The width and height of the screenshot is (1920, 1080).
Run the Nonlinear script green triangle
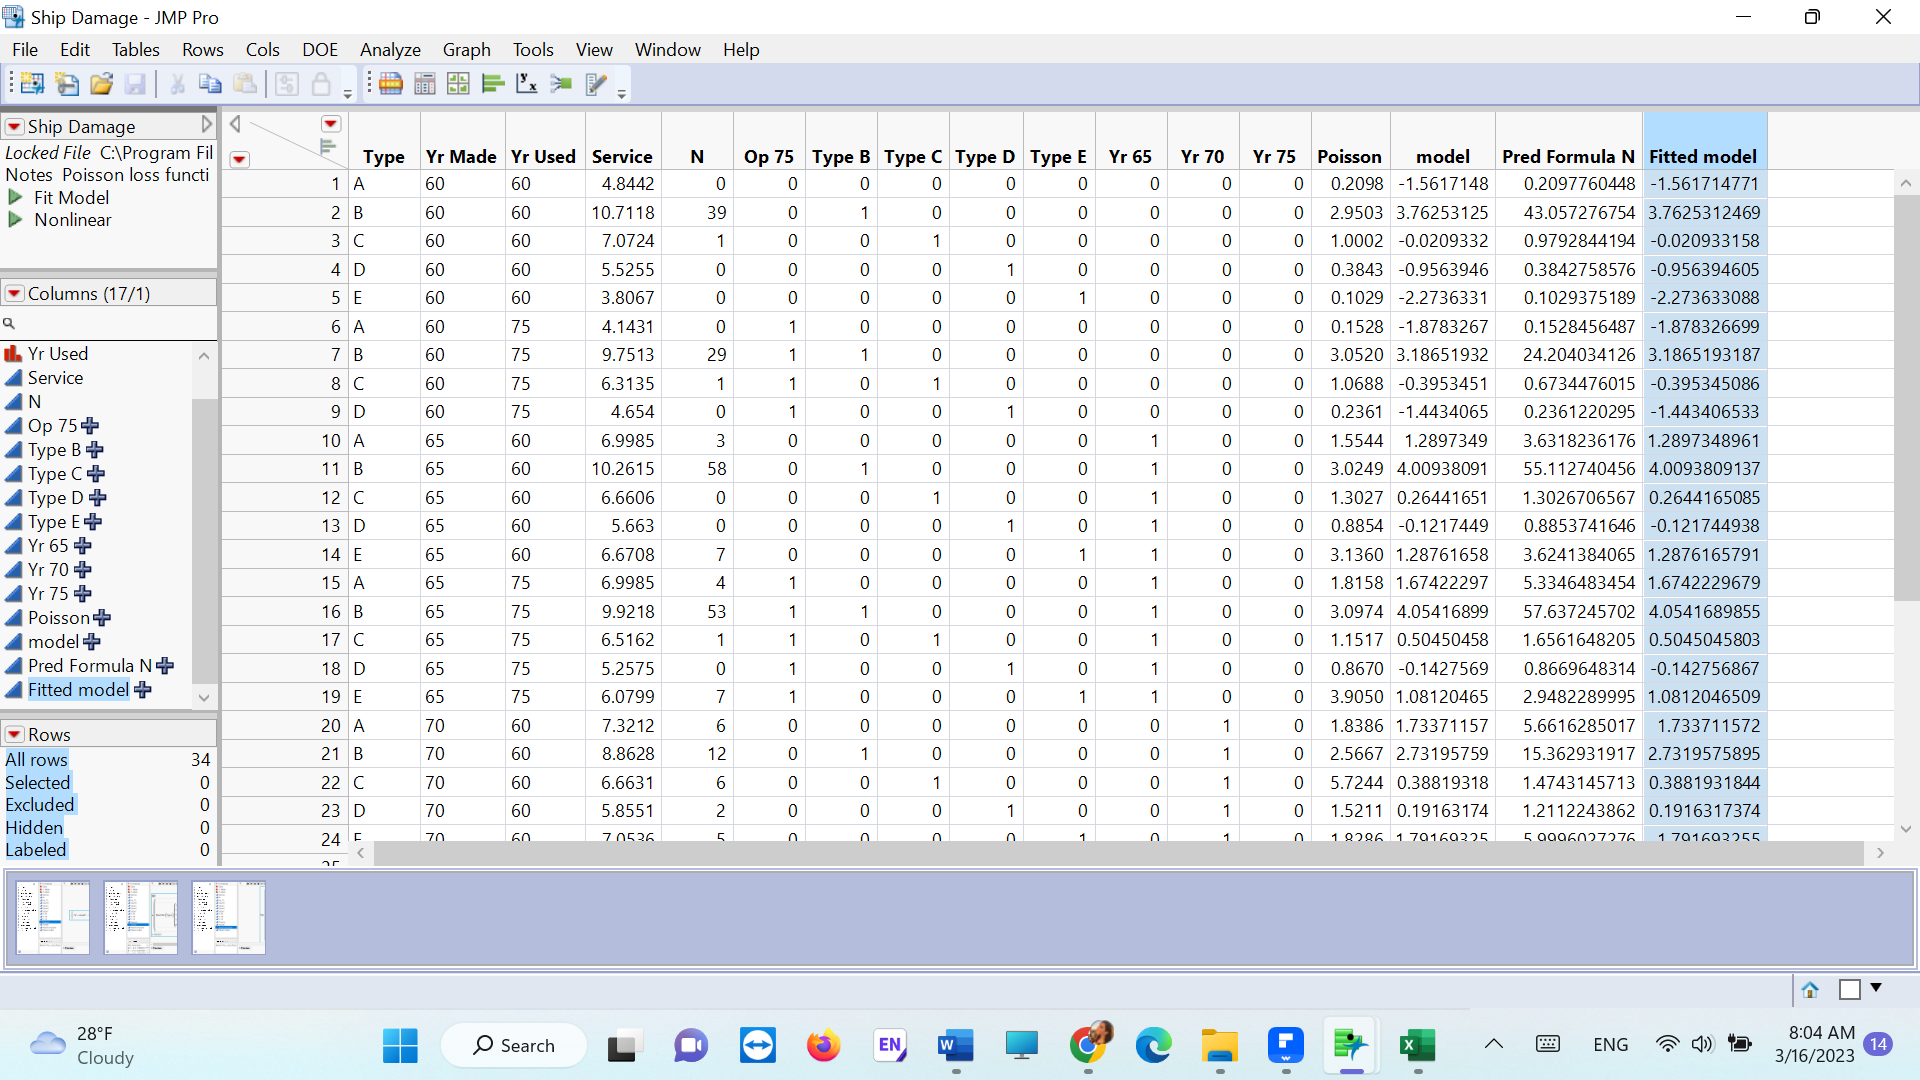coord(15,220)
